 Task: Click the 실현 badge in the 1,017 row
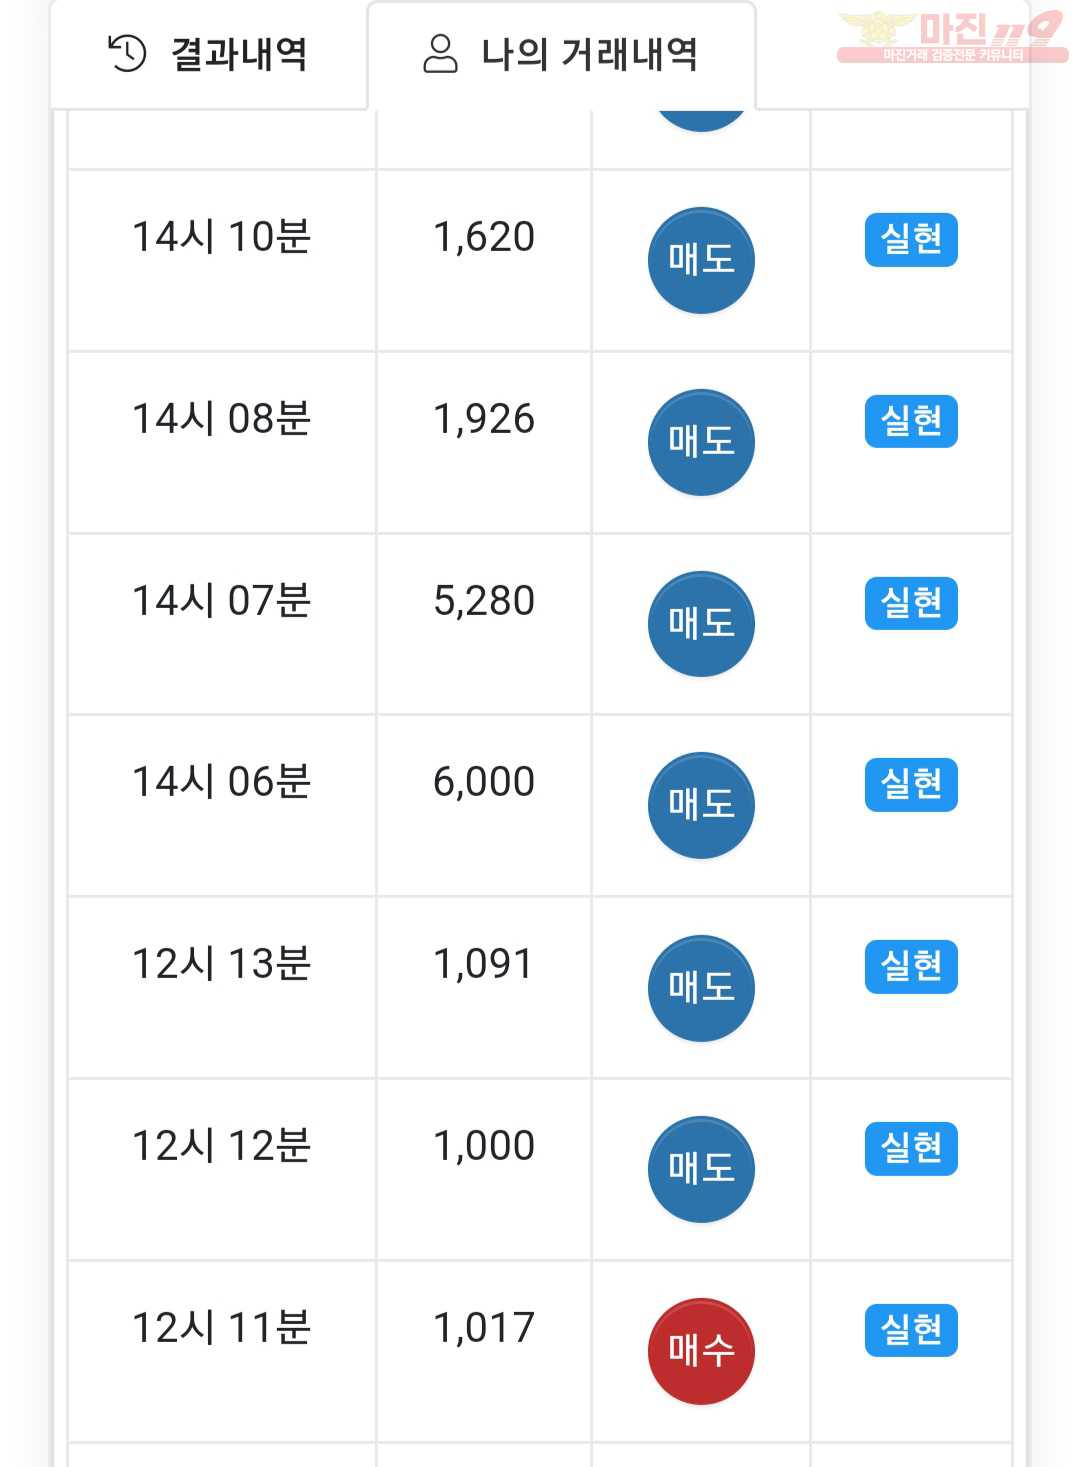911,1330
